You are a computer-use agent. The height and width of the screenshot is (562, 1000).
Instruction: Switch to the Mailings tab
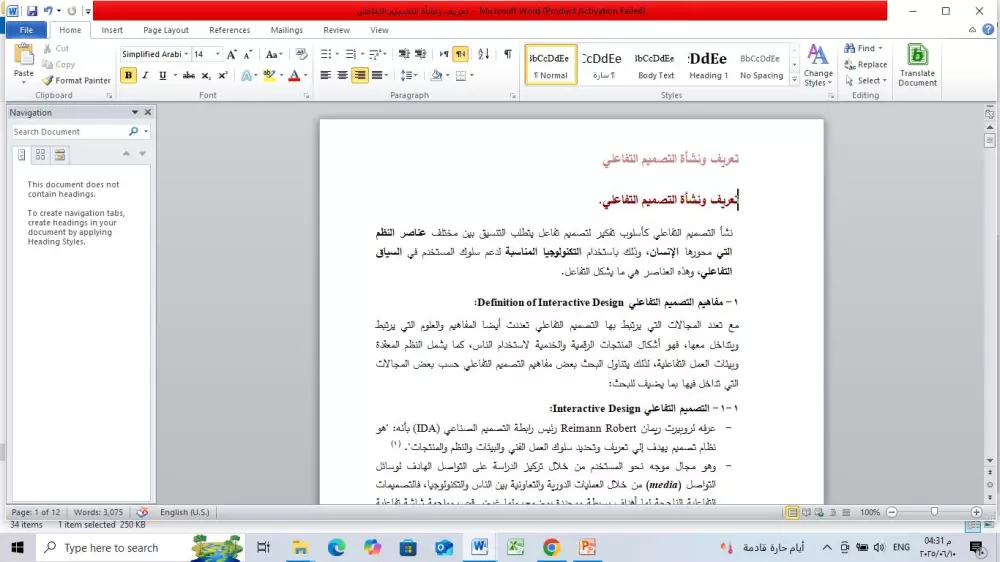click(286, 30)
